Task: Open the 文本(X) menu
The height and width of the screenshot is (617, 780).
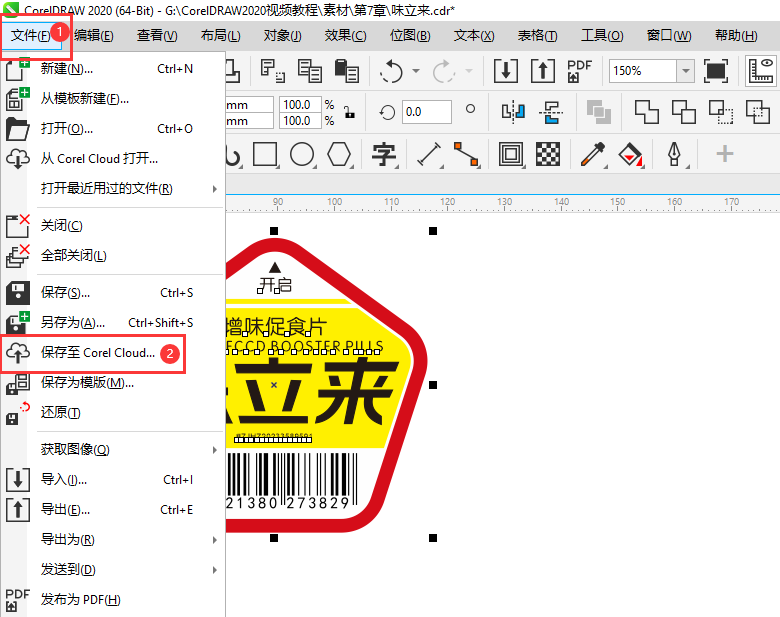Action: tap(474, 36)
